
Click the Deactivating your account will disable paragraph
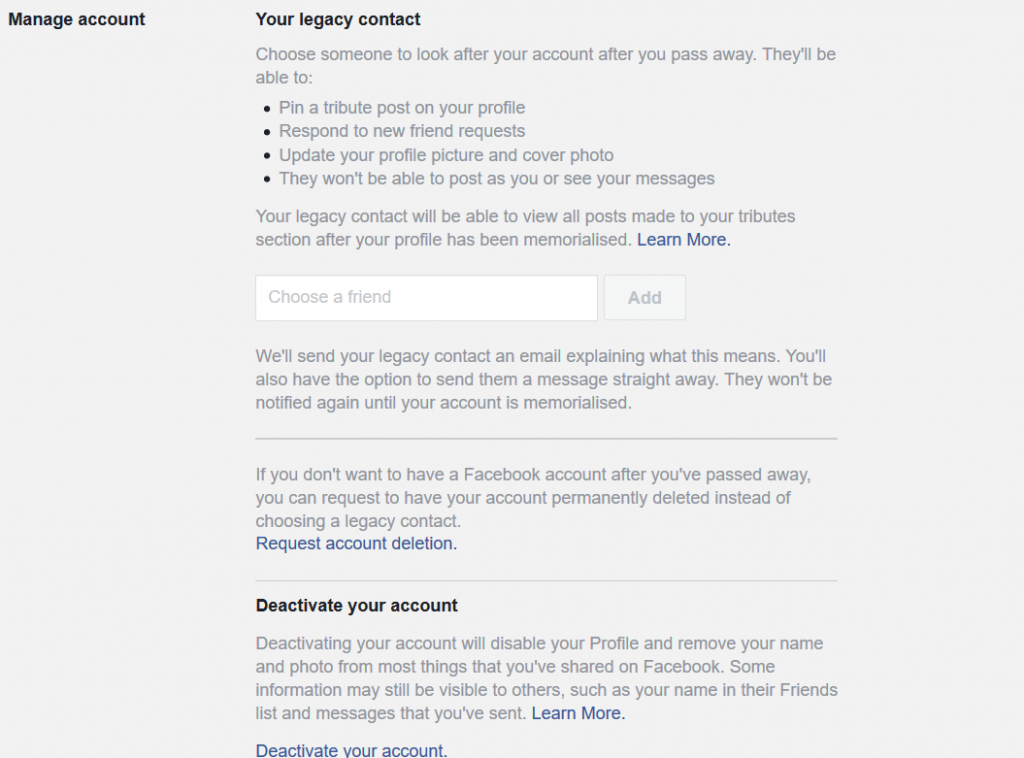pyautogui.click(x=546, y=678)
